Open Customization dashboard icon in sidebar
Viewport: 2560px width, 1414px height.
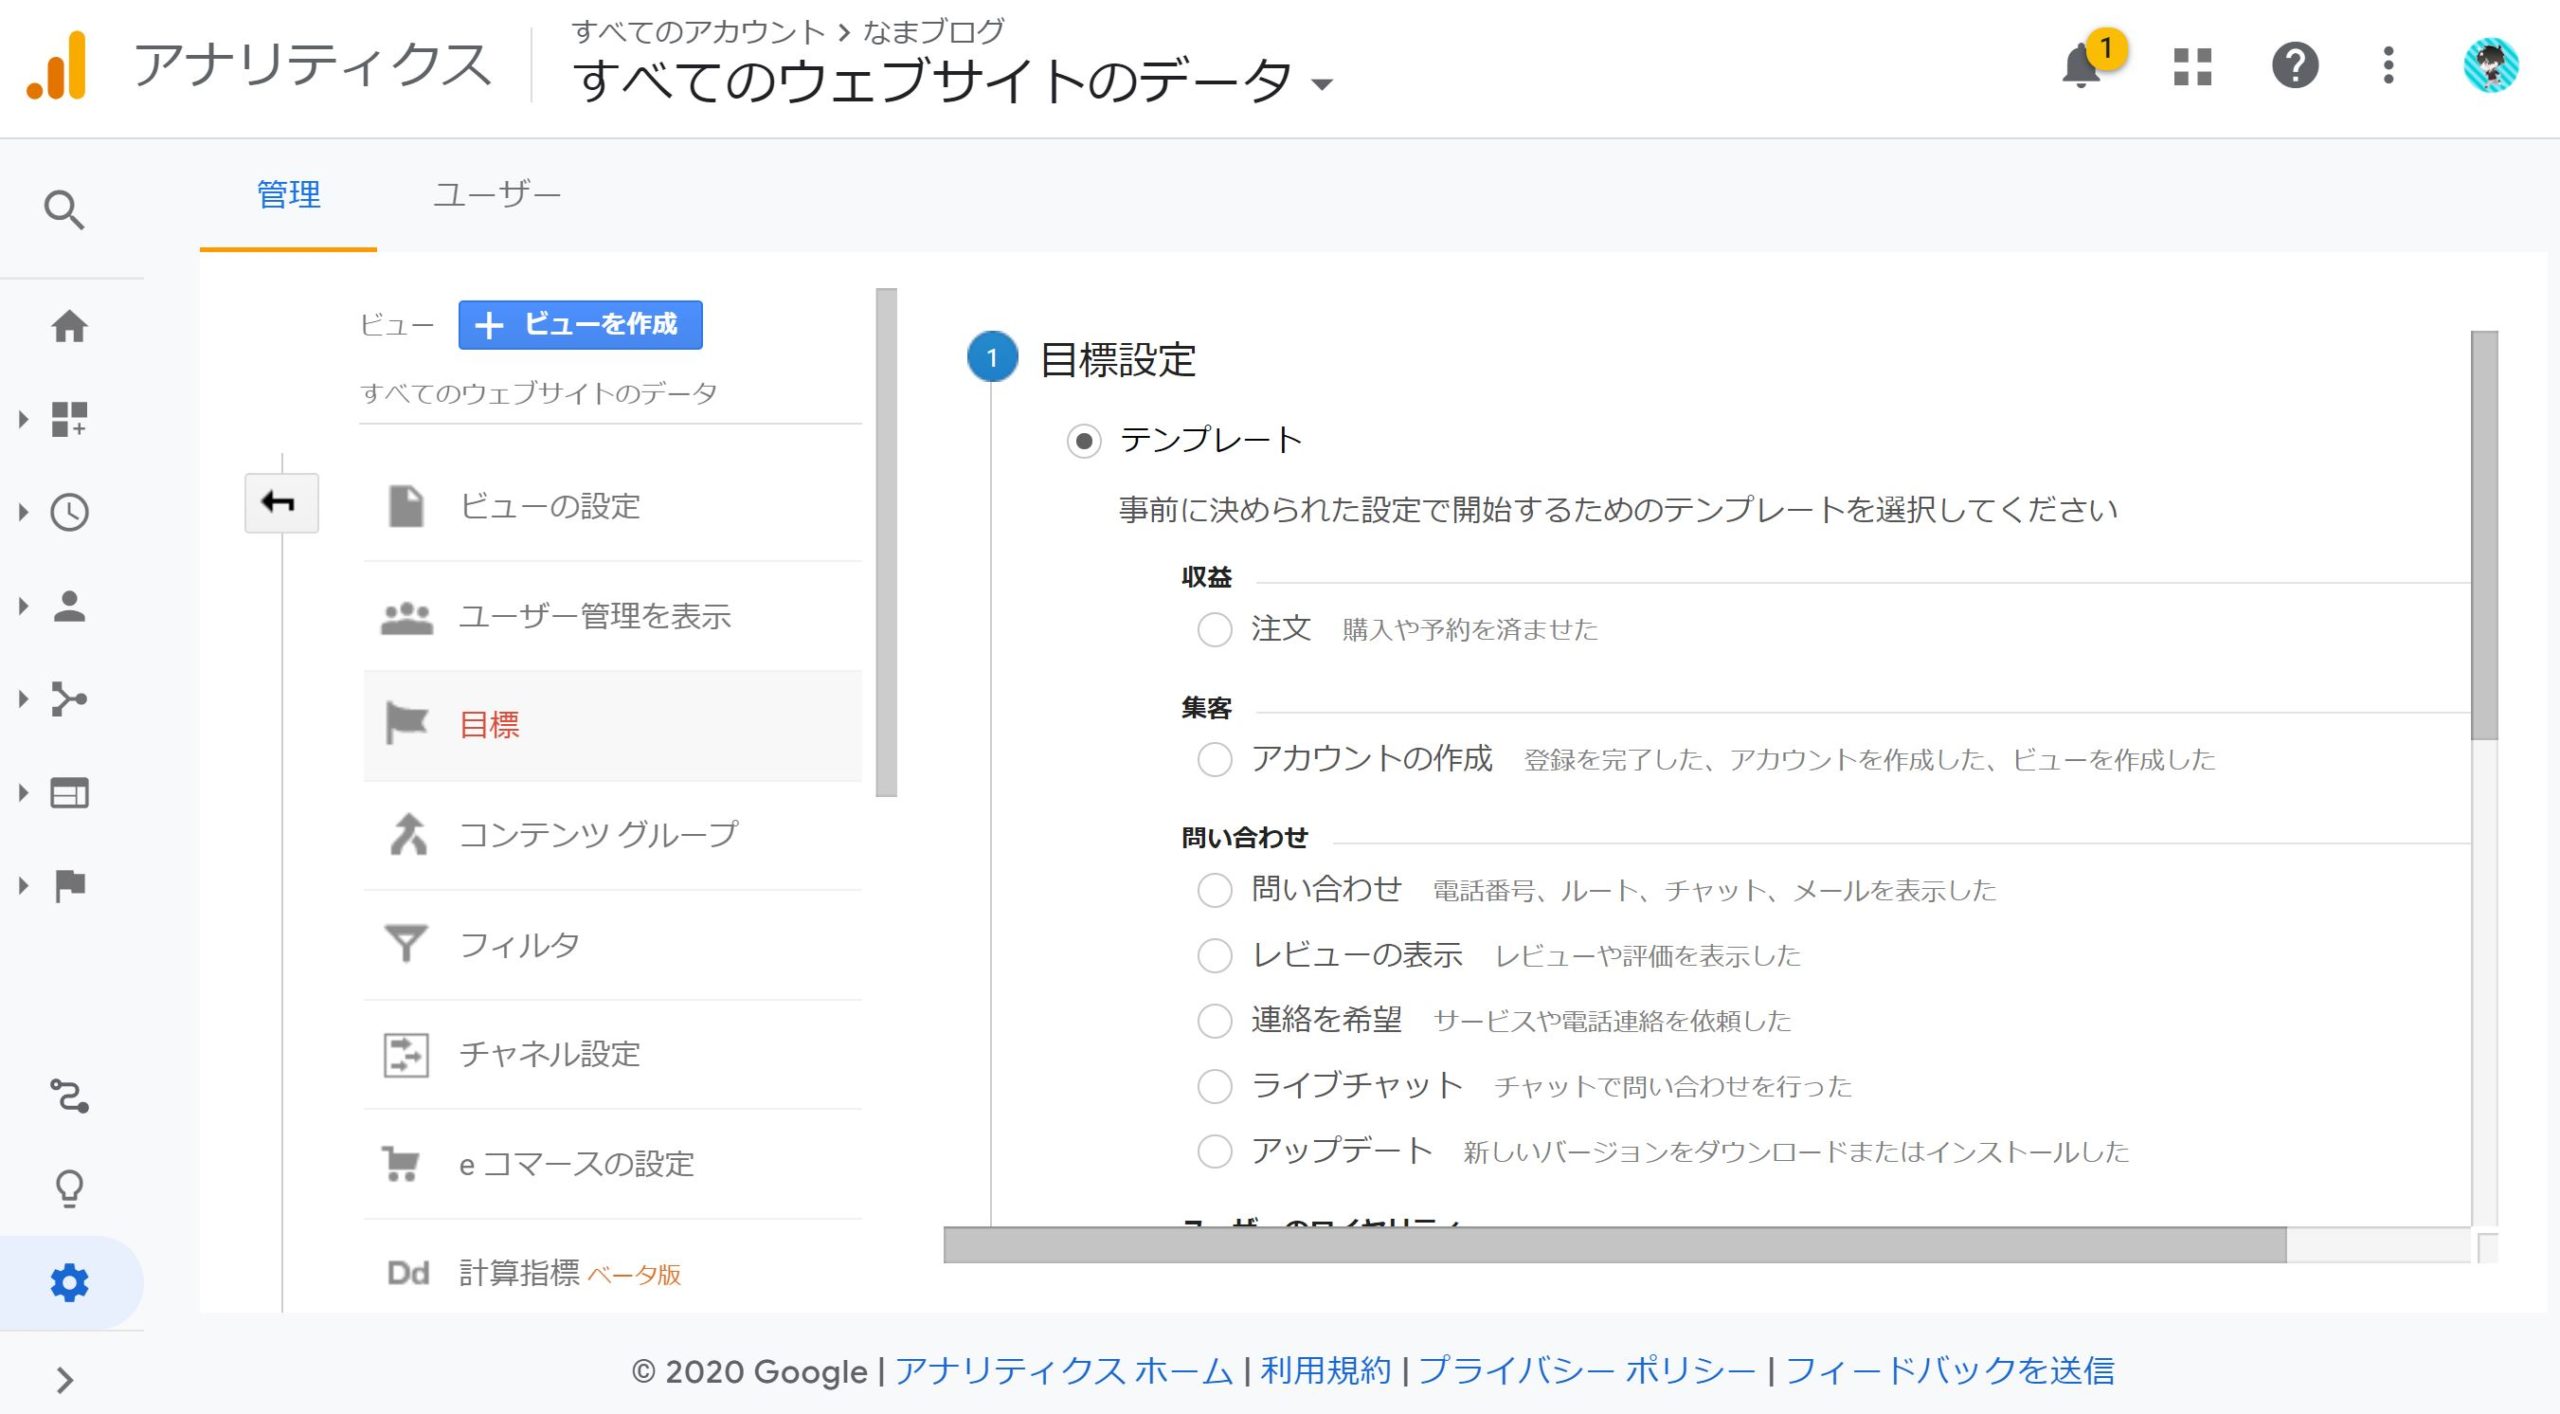tap(69, 419)
